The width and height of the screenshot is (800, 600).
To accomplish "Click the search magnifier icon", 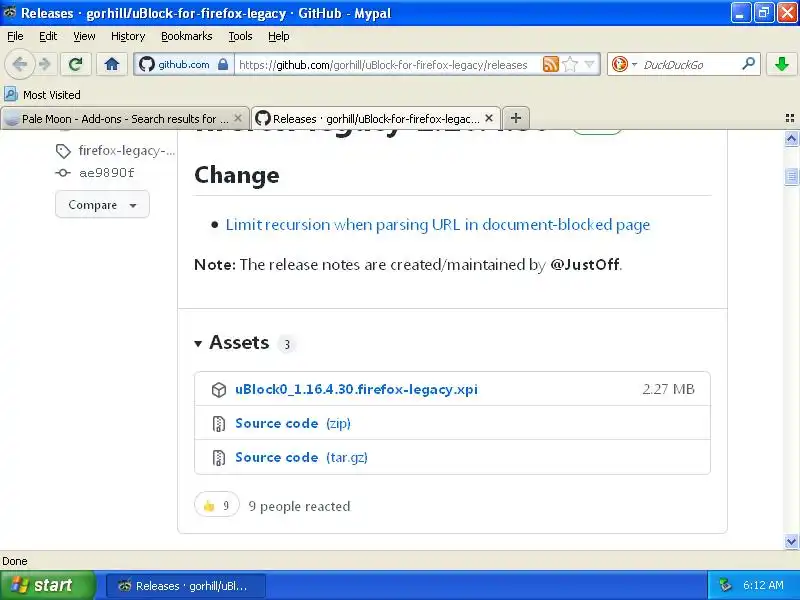I will [748, 64].
